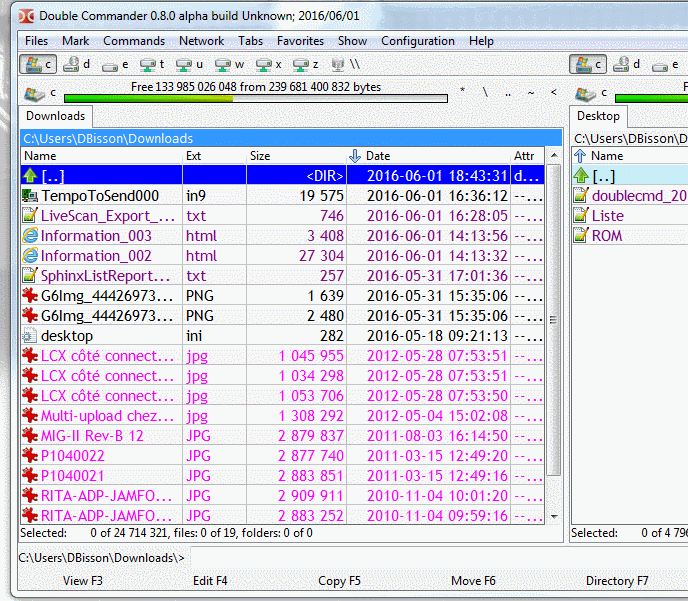Go to home with ~ button
Image resolution: width=688 pixels, height=601 pixels.
pos(531,92)
